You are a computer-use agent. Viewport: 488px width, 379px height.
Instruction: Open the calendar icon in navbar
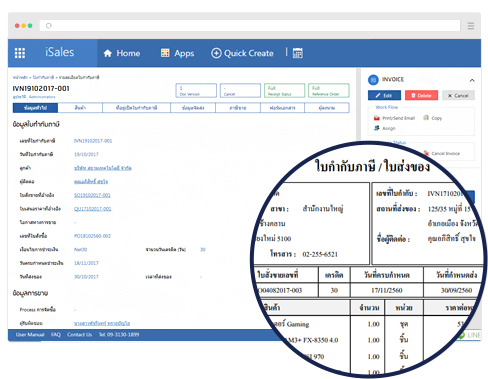[298, 53]
